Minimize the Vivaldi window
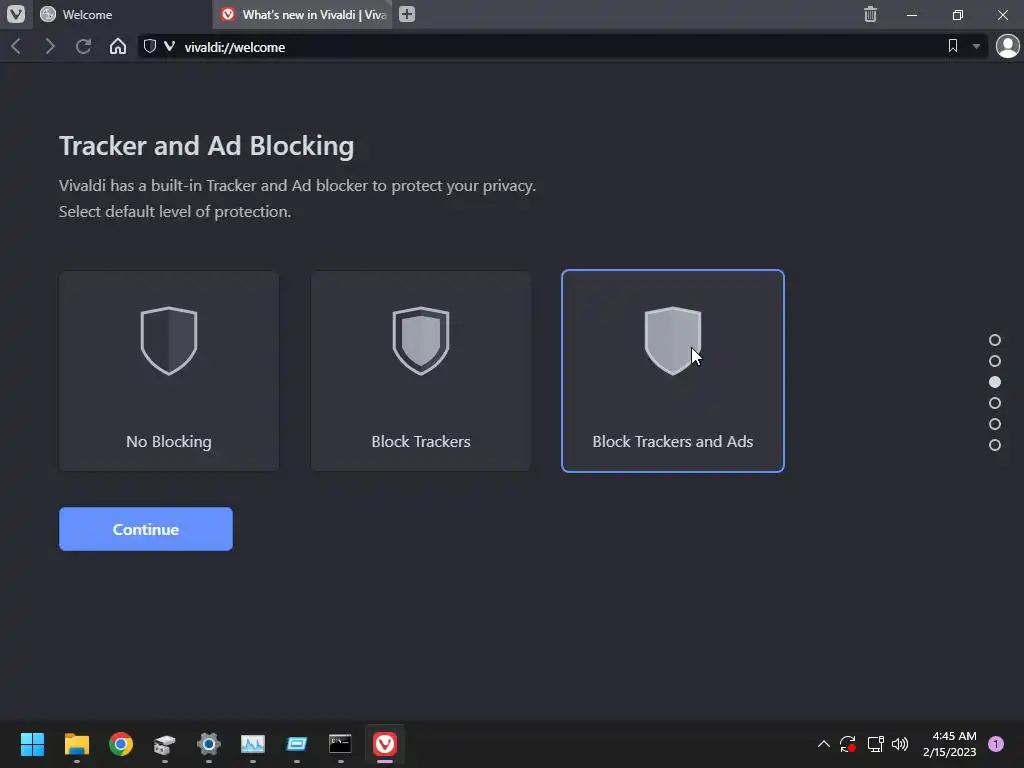The image size is (1024, 768). point(912,14)
